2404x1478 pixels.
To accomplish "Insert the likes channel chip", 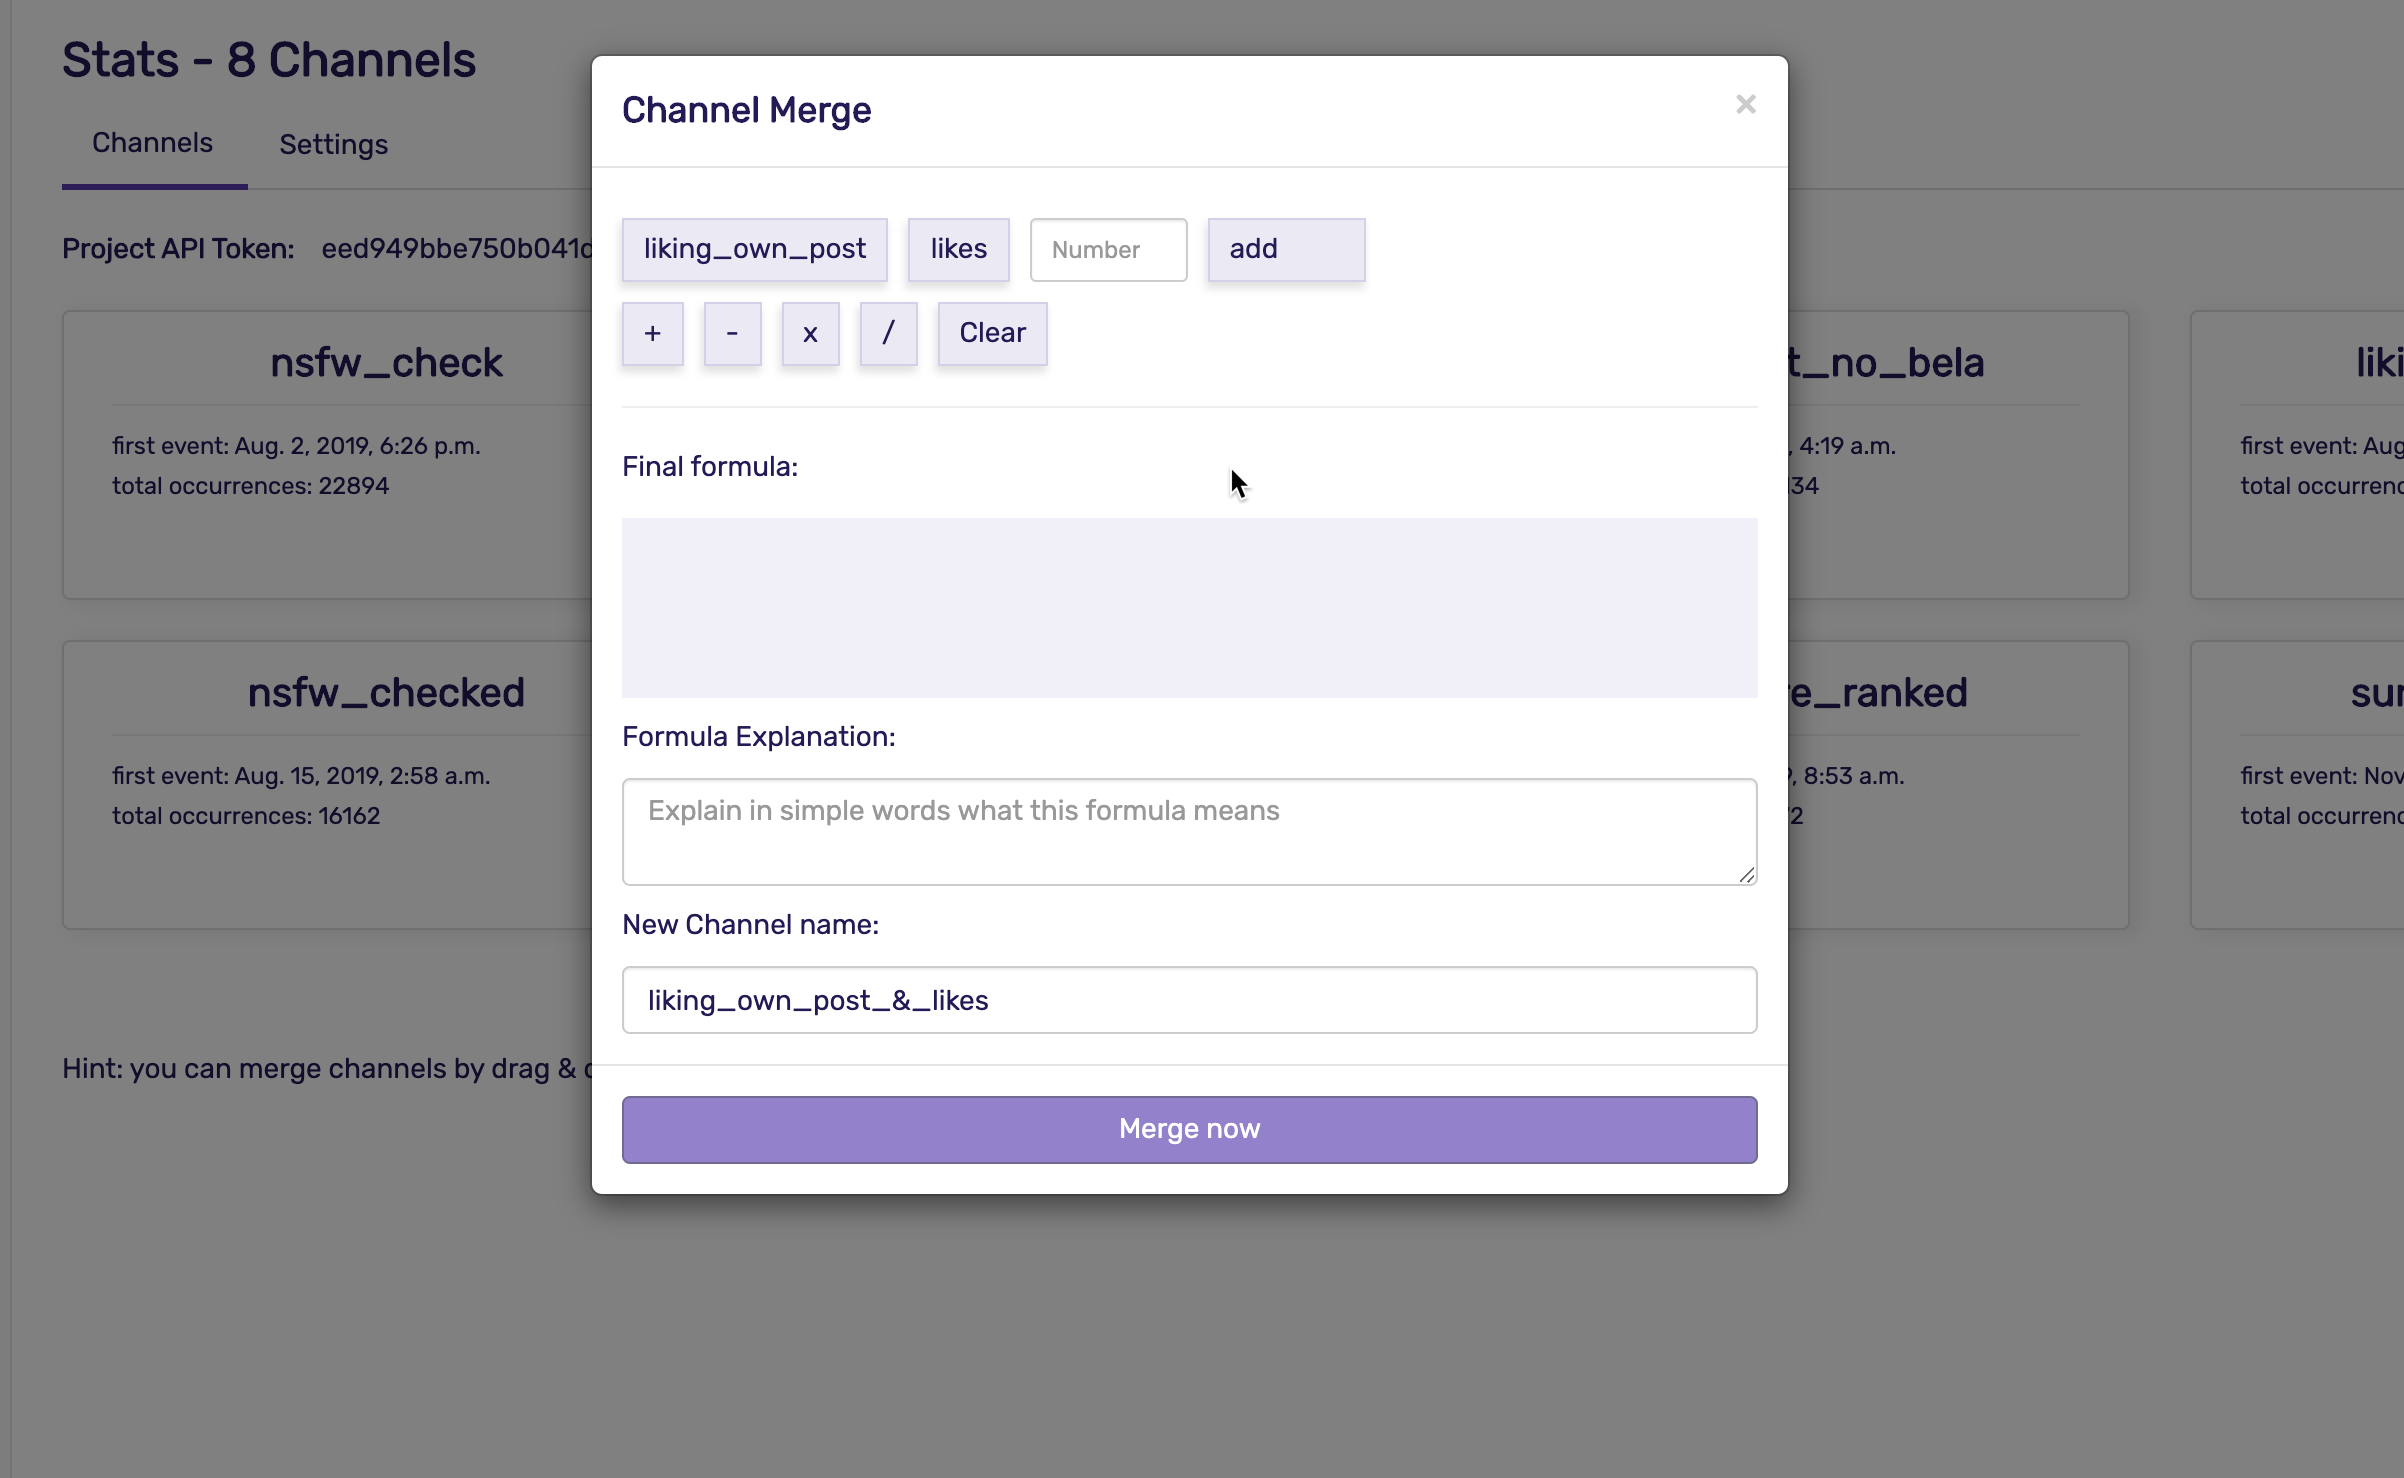I will point(958,250).
